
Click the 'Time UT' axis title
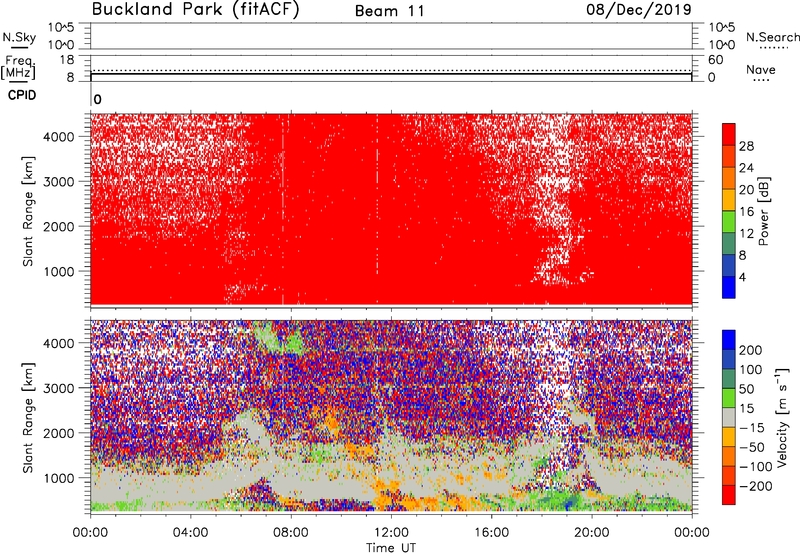point(391,548)
